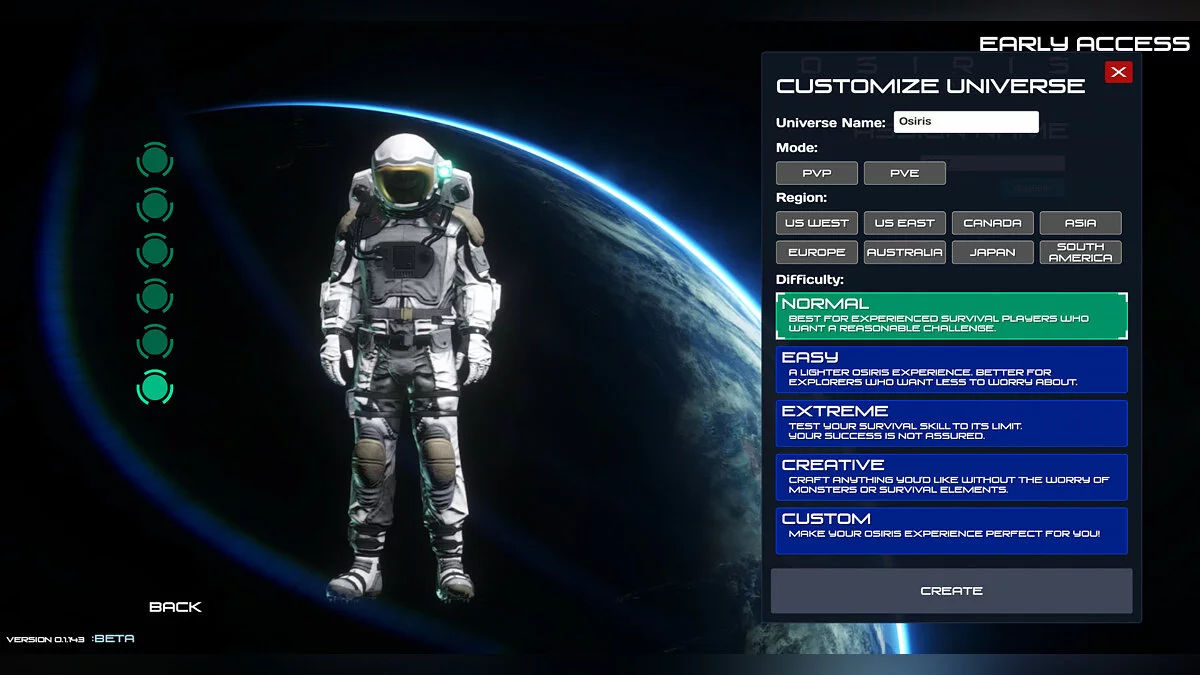Image resolution: width=1200 pixels, height=675 pixels.
Task: Choose US East region
Action: [x=905, y=223]
